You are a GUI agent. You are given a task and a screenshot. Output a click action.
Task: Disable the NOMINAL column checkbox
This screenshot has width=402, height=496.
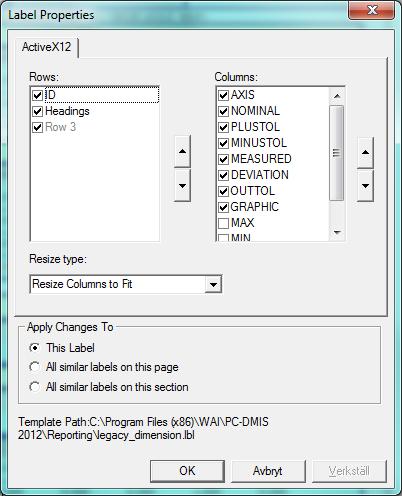tap(223, 111)
